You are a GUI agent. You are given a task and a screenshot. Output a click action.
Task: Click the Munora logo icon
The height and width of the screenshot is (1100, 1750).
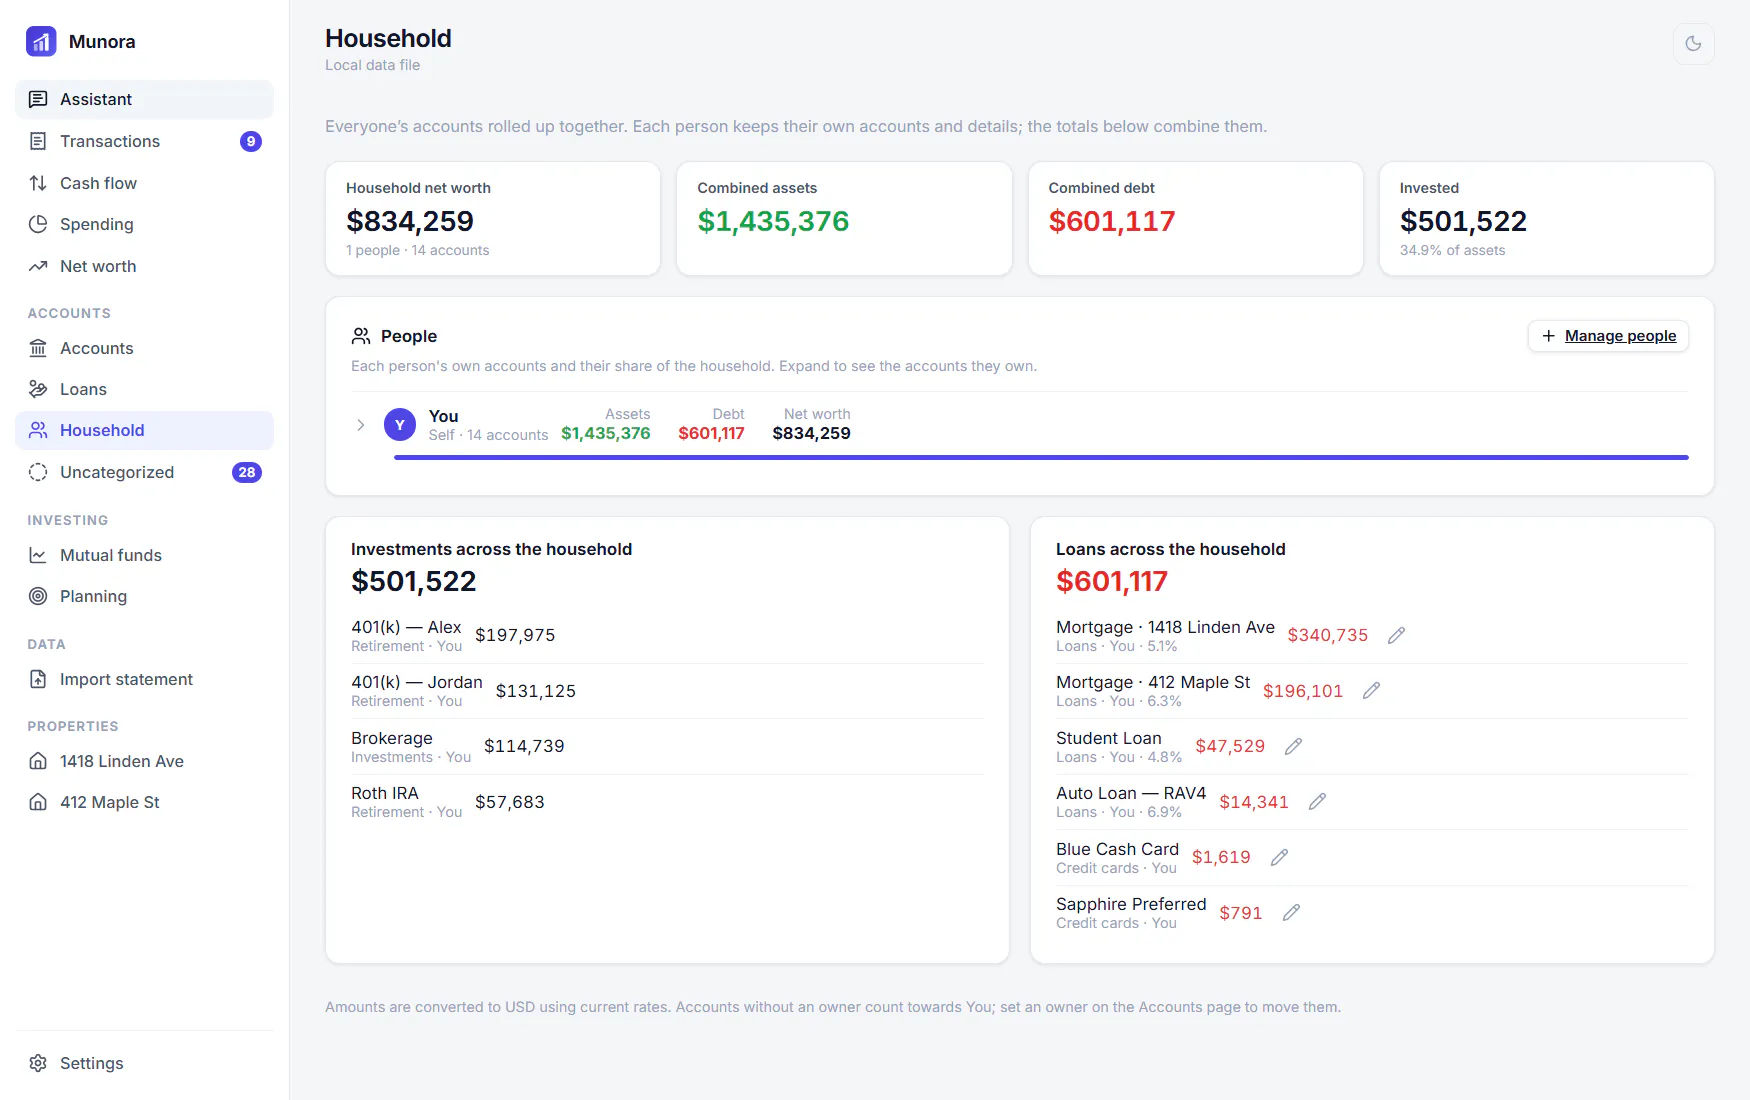[41, 41]
